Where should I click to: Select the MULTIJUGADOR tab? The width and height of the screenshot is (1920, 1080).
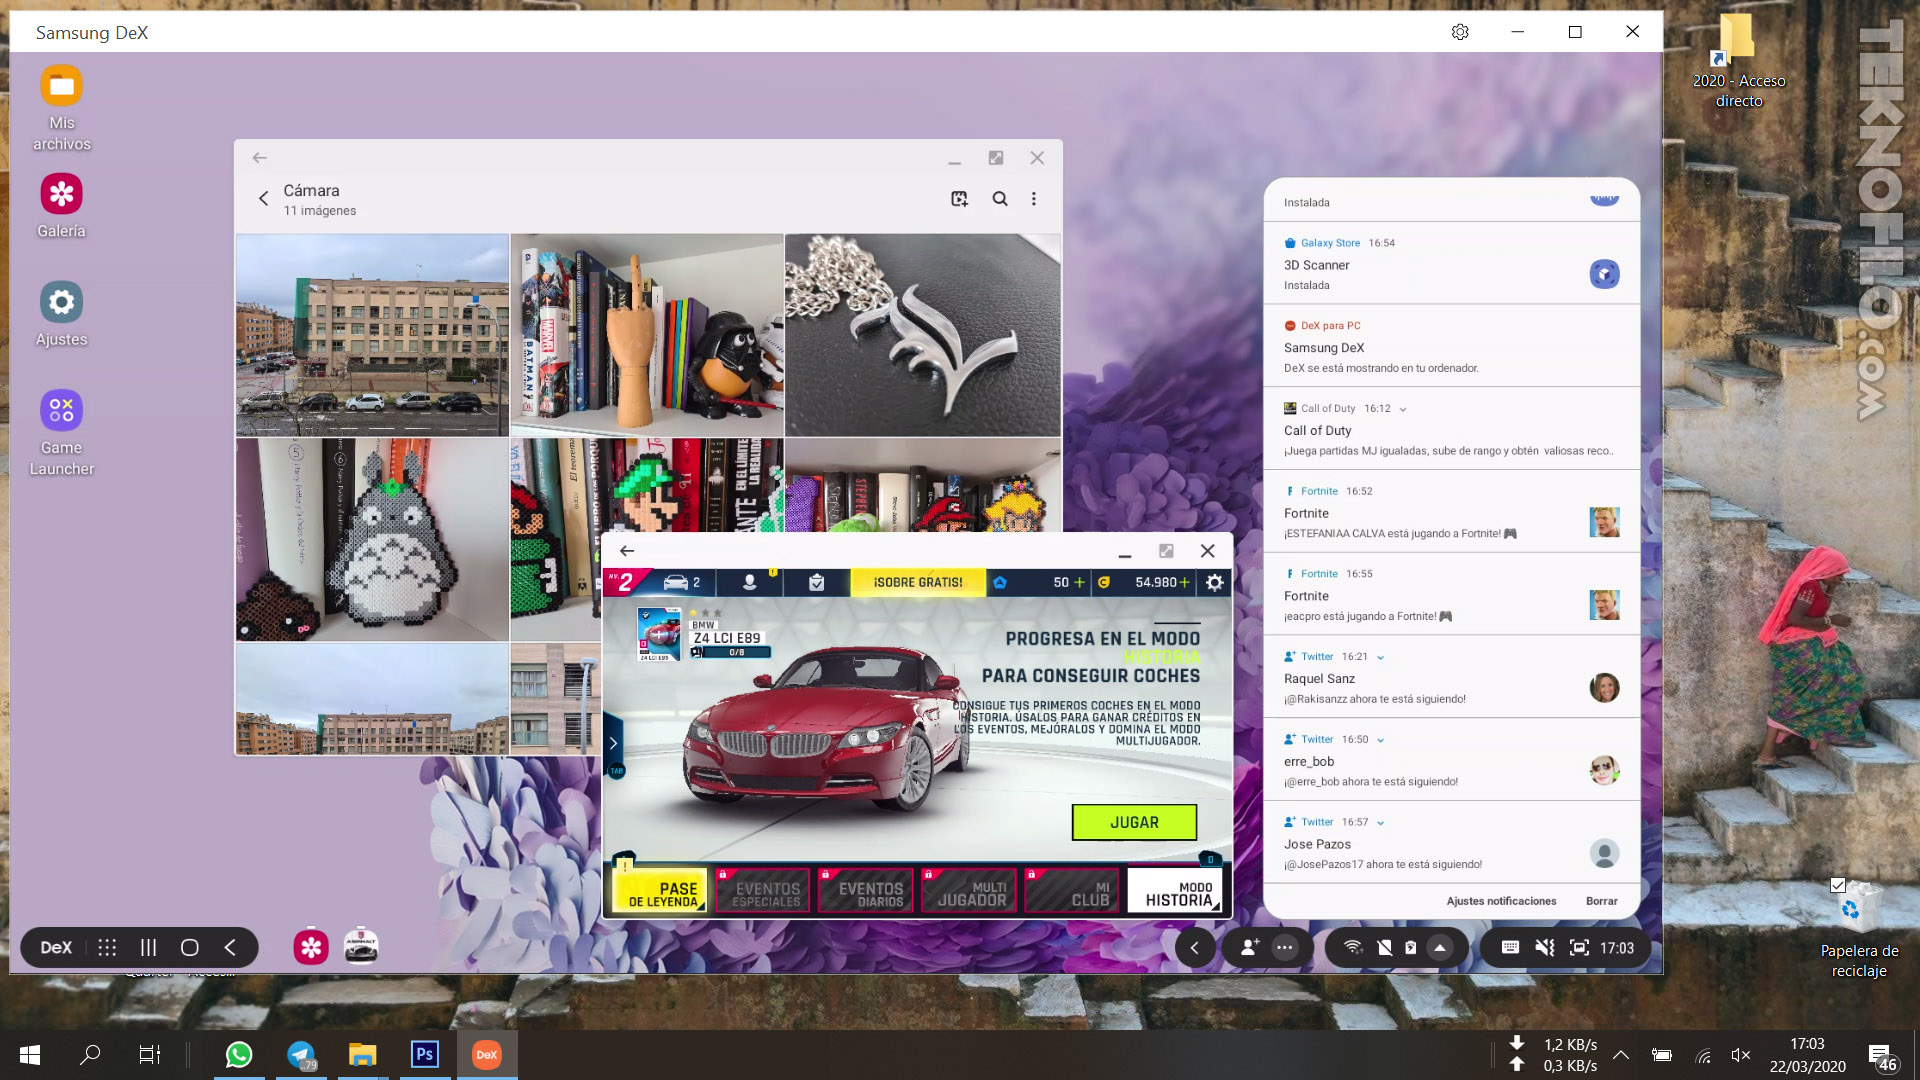tap(969, 890)
